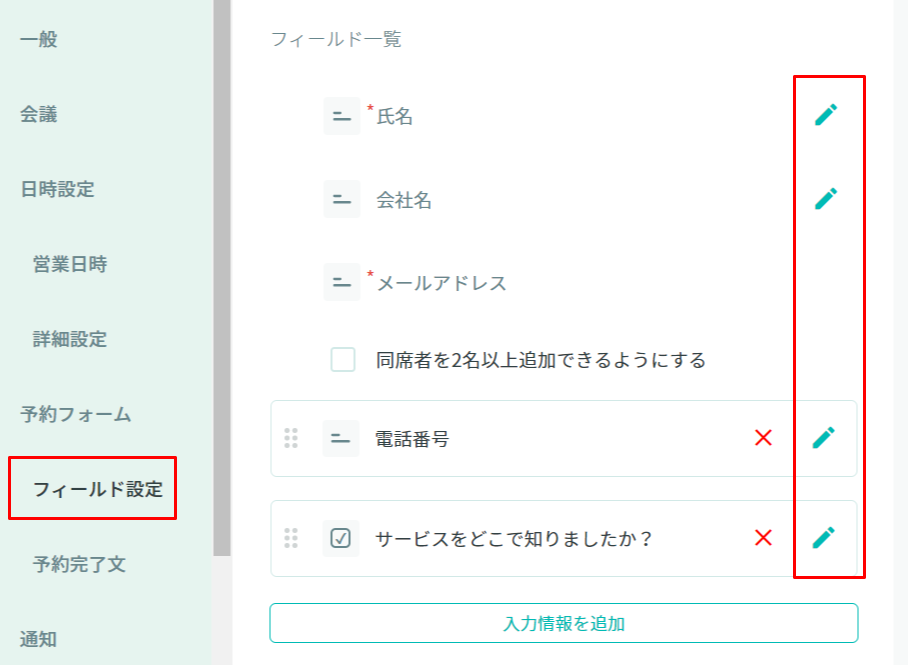Viewport: 908px width, 665px height.
Task: Navigate to 詳細設定 in the sidebar
Action: tap(70, 339)
